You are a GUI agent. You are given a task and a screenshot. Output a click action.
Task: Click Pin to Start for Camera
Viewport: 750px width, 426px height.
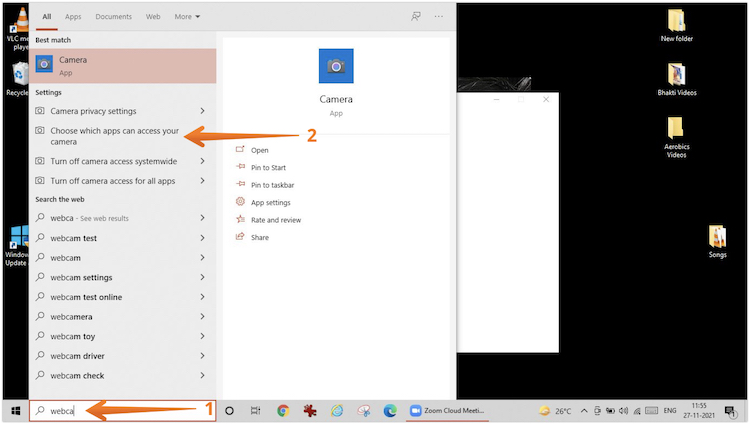click(268, 168)
